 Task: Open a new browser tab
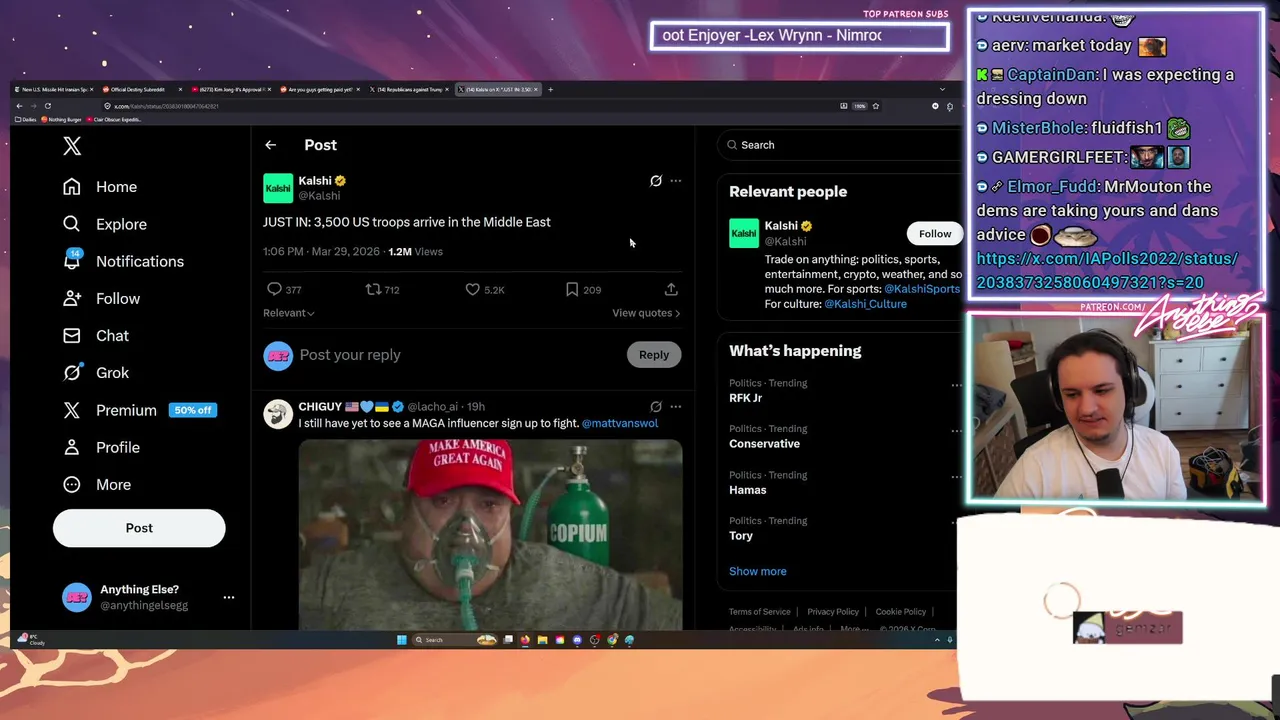pyautogui.click(x=551, y=90)
